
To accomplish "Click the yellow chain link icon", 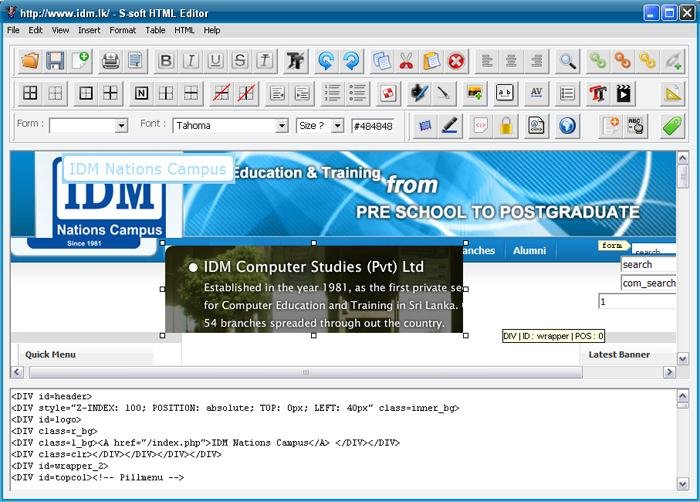I will point(647,61).
